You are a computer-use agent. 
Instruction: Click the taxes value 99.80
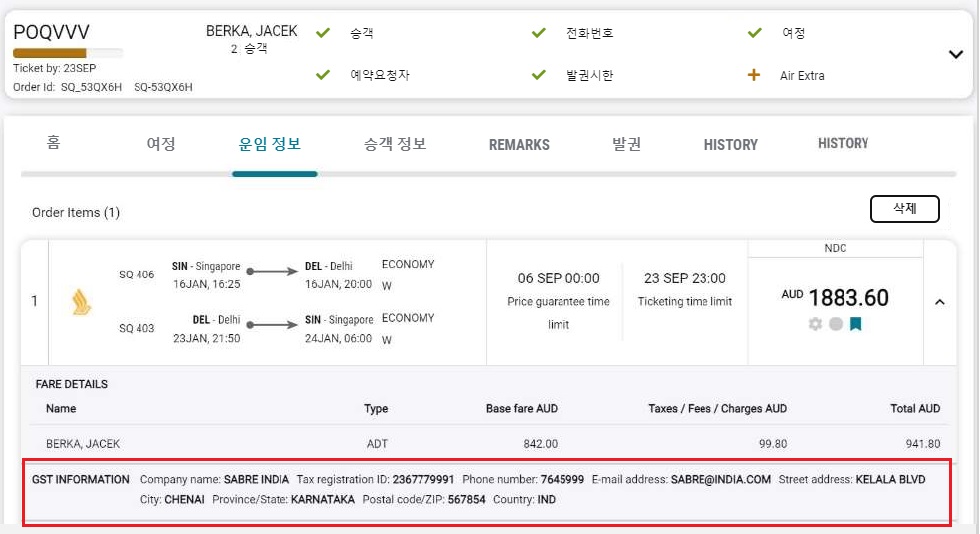(x=772, y=444)
